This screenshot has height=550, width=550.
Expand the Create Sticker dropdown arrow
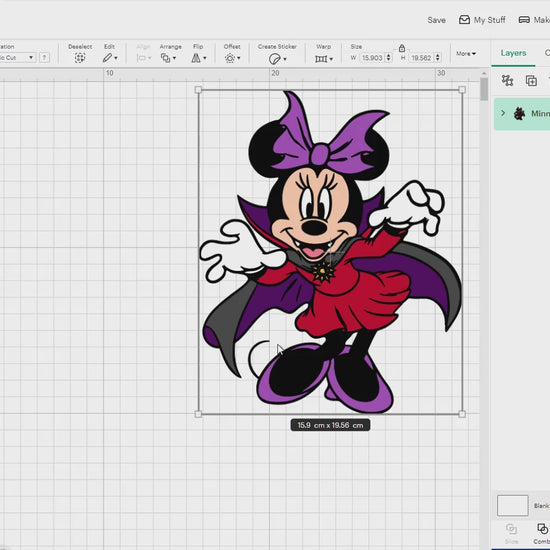[285, 59]
